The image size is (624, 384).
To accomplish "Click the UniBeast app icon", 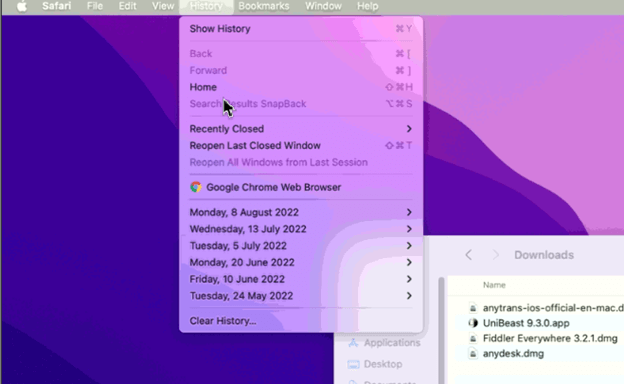I will point(473,323).
